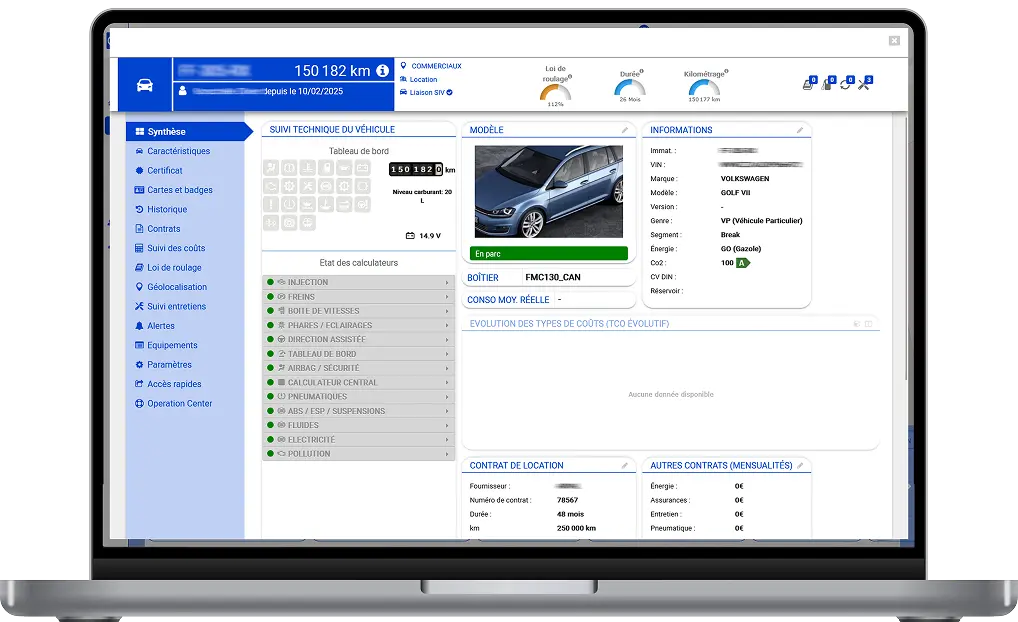The image size is (1018, 622).
Task: Expand the POLLUTION calculator row
Action: point(358,454)
